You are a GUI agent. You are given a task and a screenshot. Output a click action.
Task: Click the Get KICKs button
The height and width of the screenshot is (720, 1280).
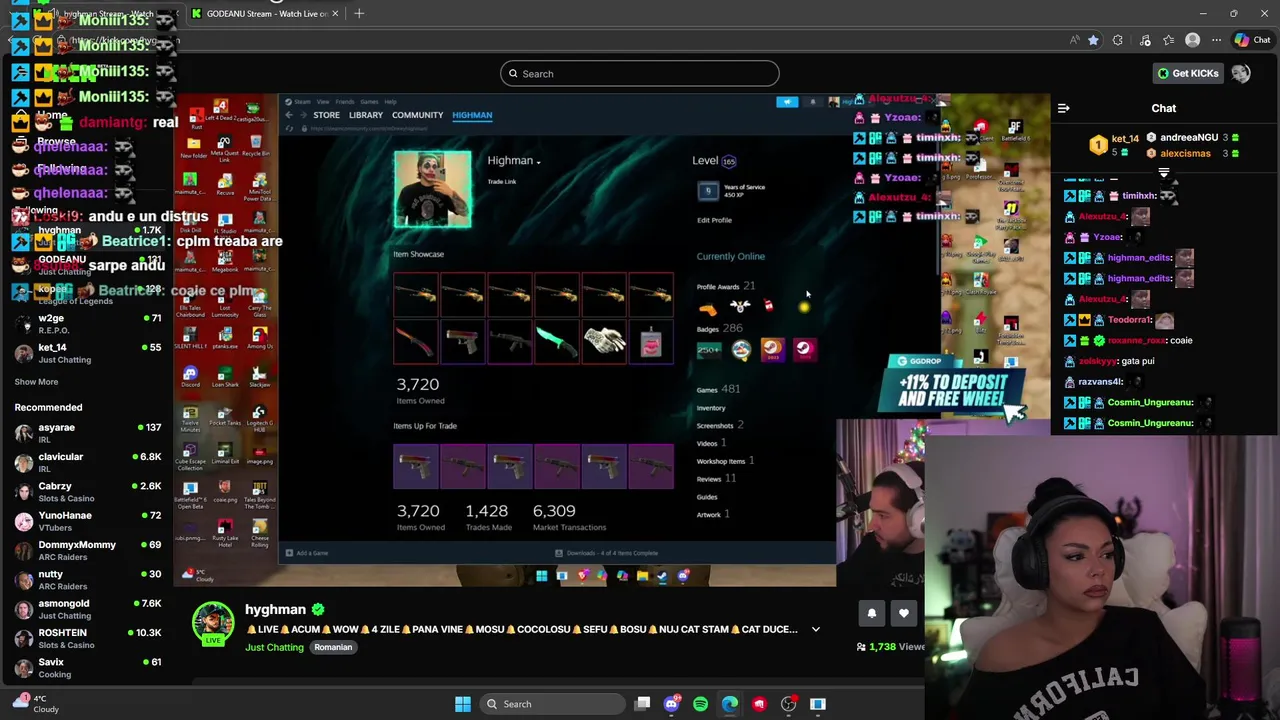click(x=1187, y=73)
